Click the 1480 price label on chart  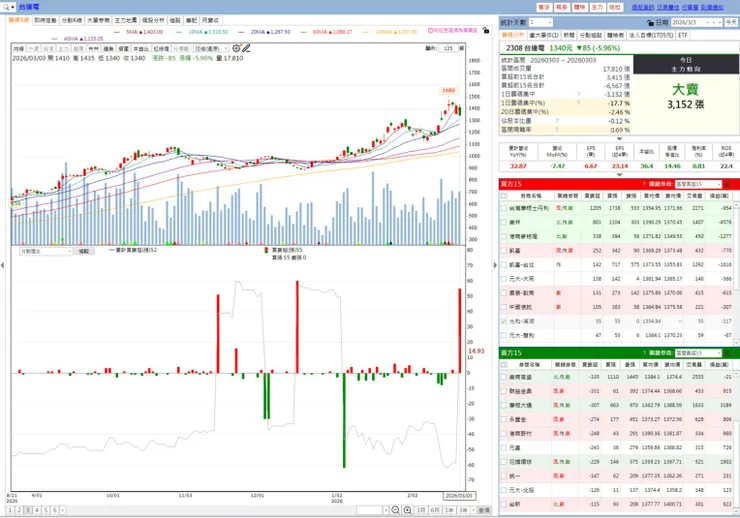(x=448, y=91)
